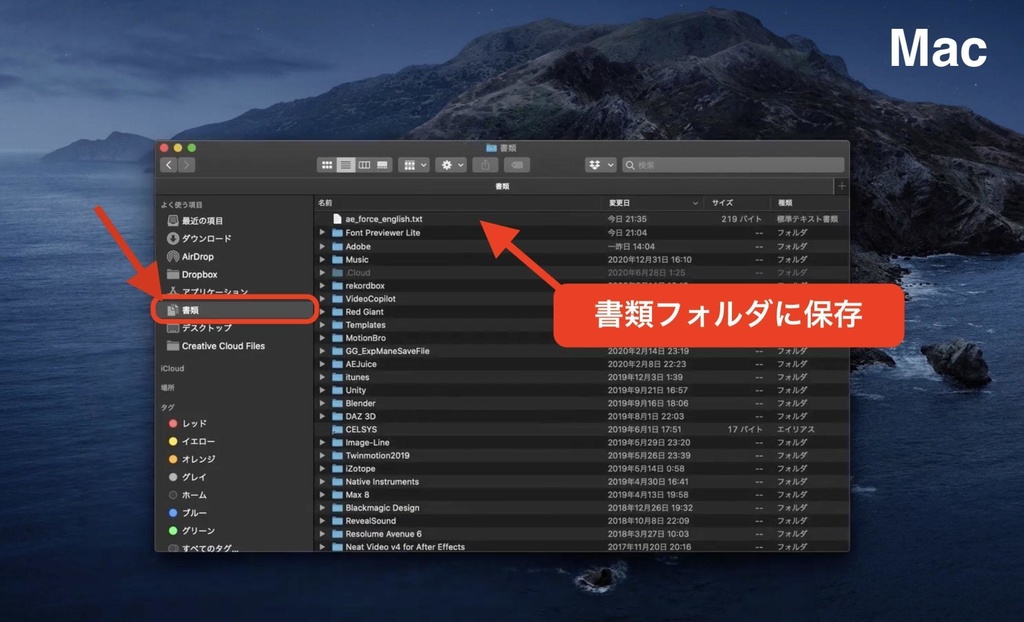Switch to gallery view in the toolbar
The width and height of the screenshot is (1024, 622).
tap(383, 164)
